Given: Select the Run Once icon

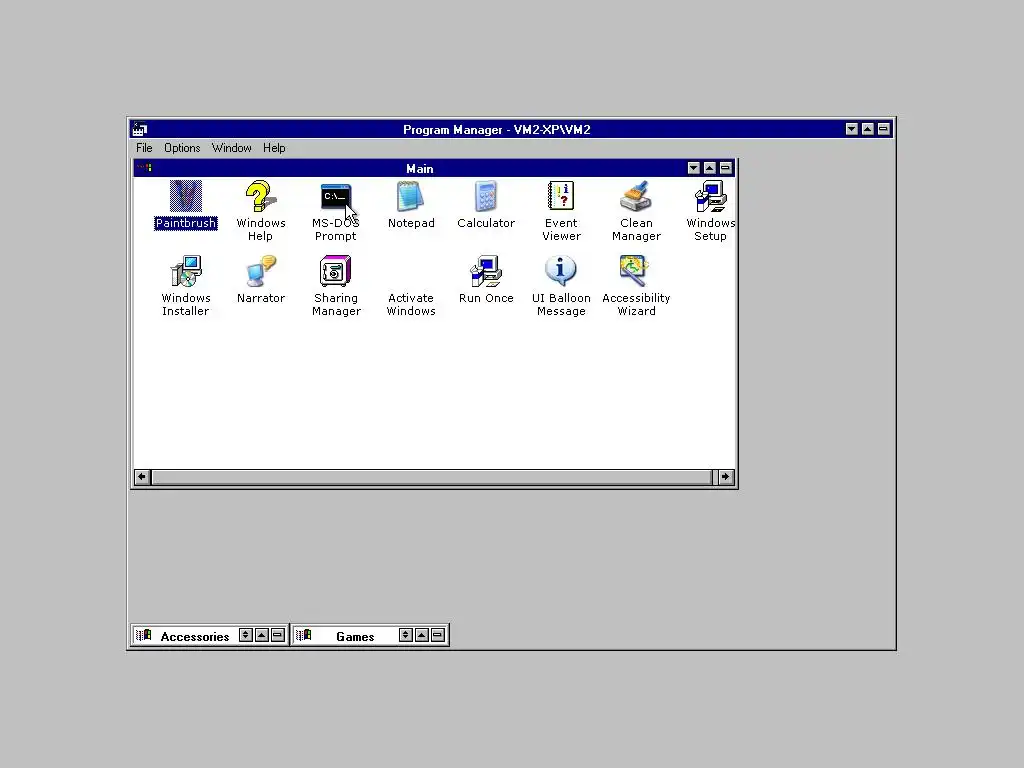Looking at the screenshot, I should click(x=486, y=271).
